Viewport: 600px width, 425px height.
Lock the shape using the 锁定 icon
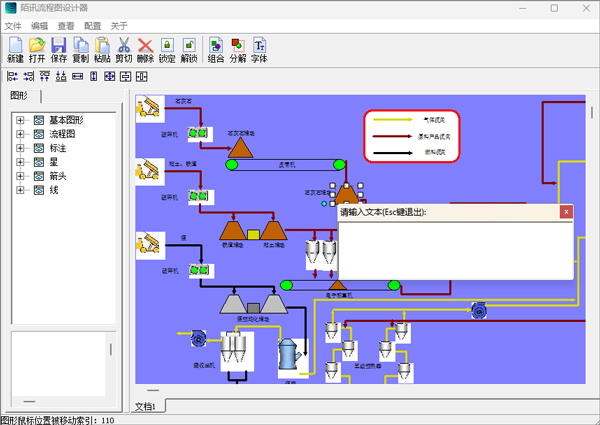[167, 46]
